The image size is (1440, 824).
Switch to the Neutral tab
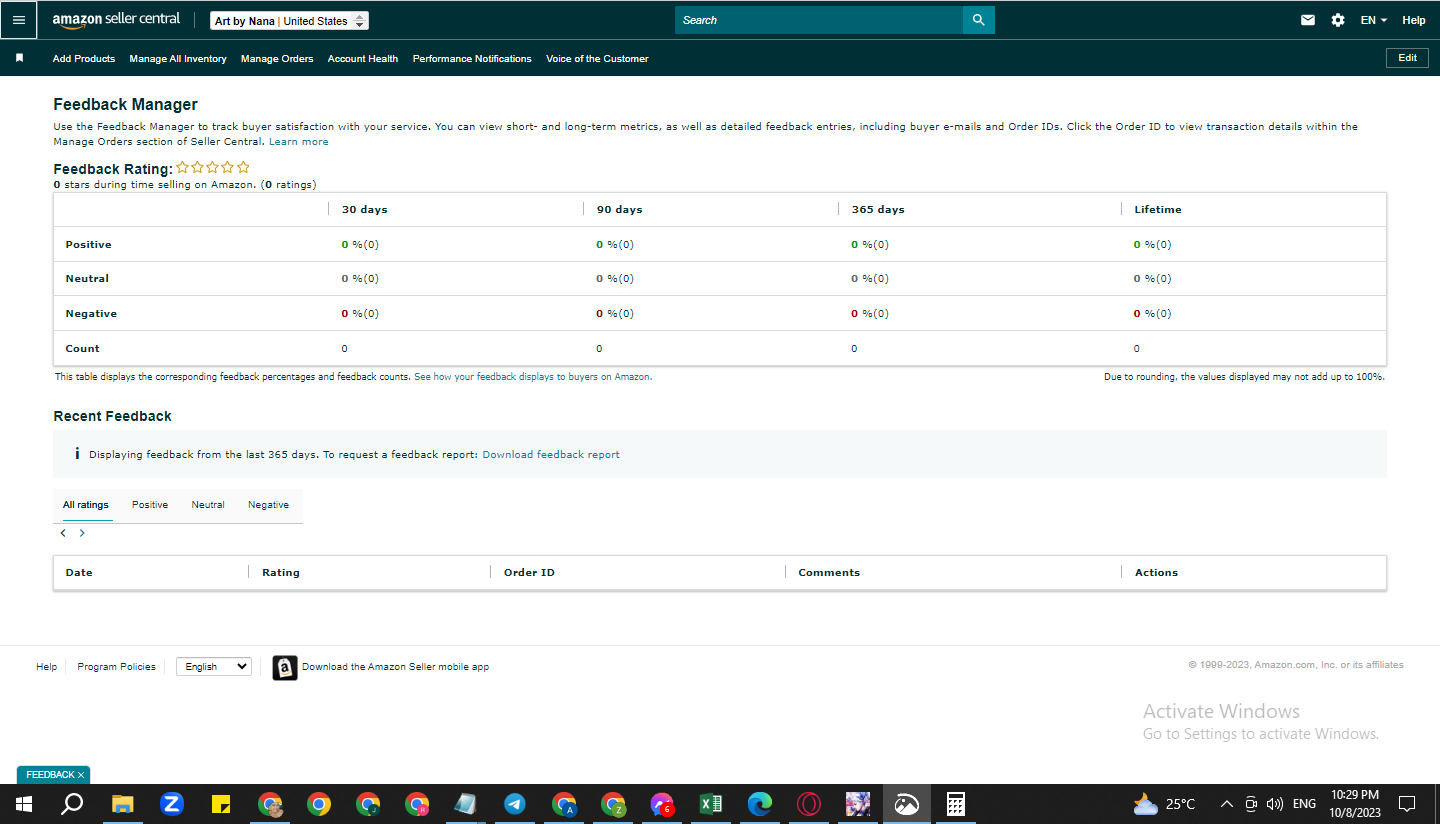[x=208, y=505]
